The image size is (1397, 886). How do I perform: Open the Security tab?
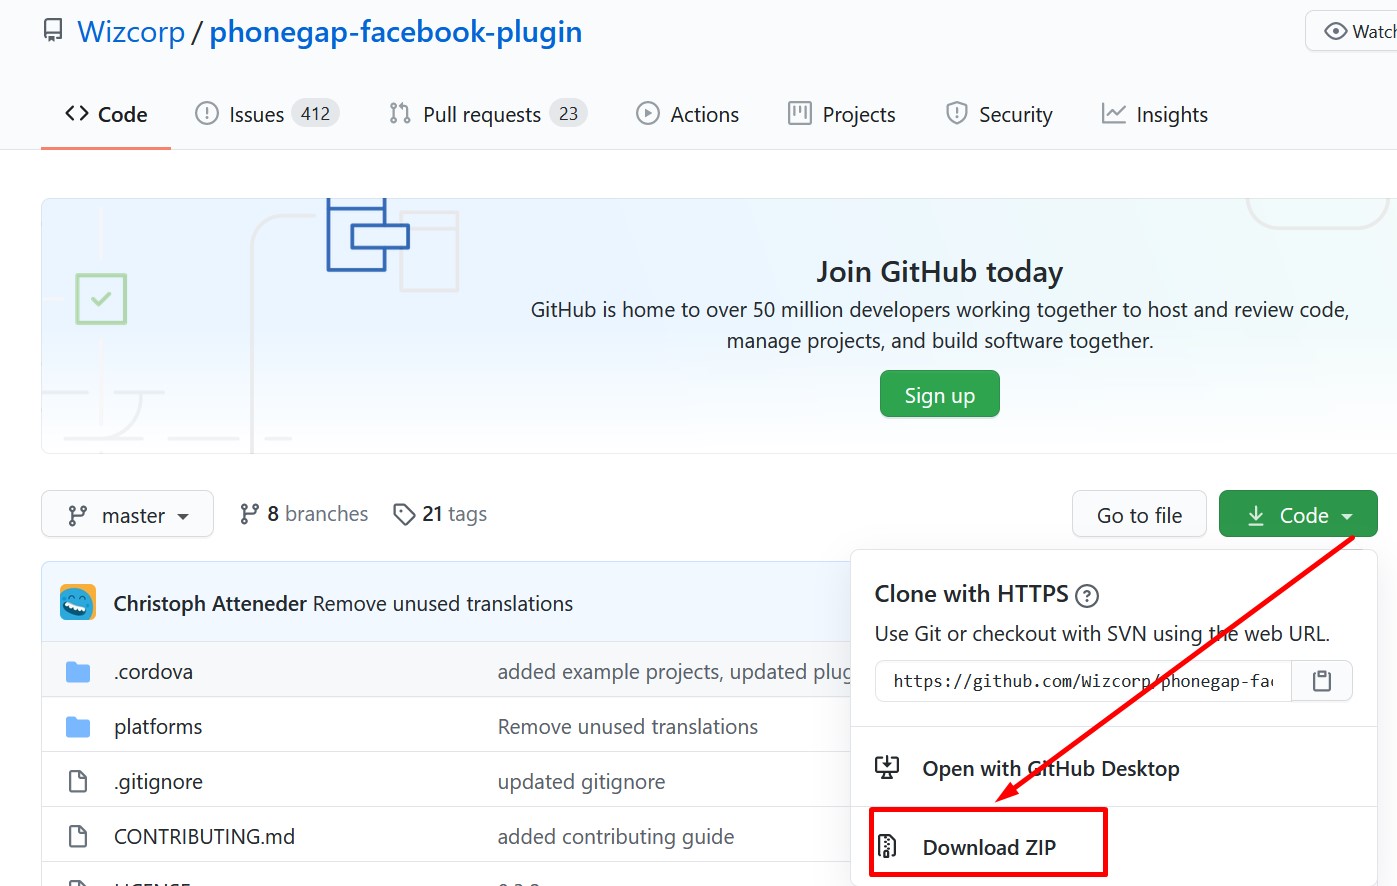pyautogui.click(x=1000, y=114)
